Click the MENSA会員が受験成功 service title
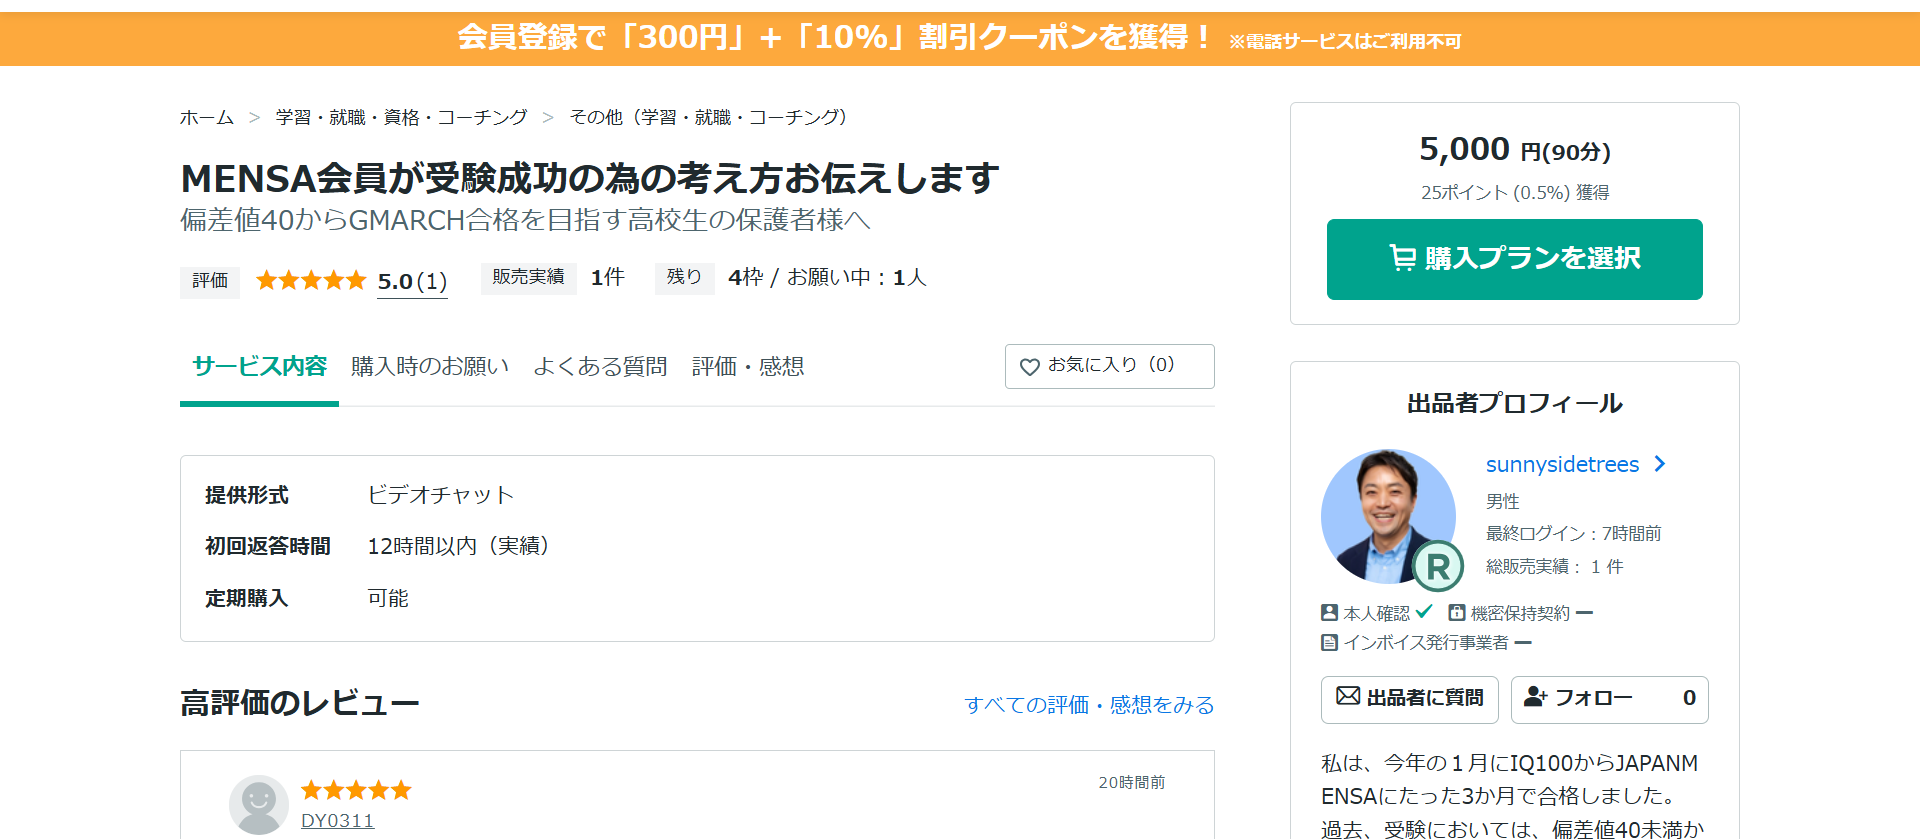The image size is (1920, 839). (590, 178)
